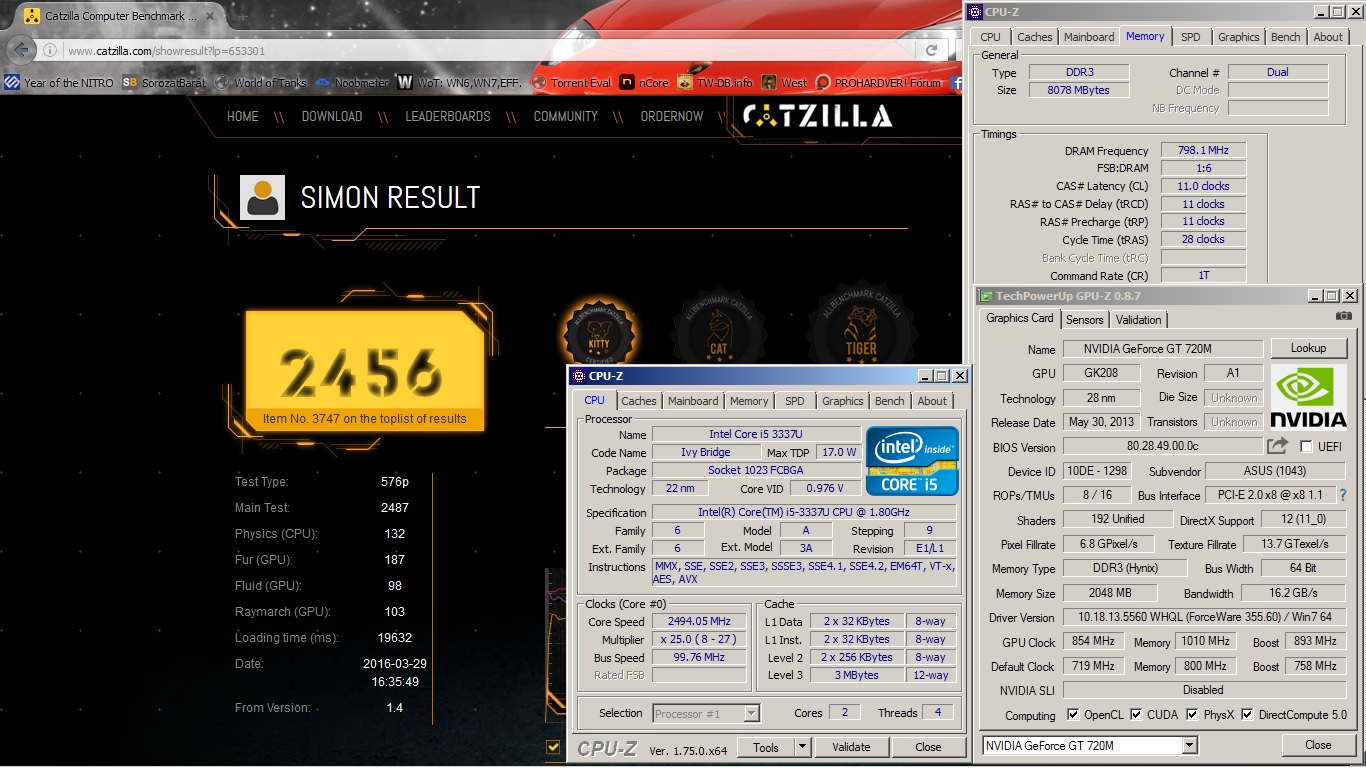Screen dimensions: 1366x768
Task: Click the Catzilla logo
Action: click(x=817, y=116)
